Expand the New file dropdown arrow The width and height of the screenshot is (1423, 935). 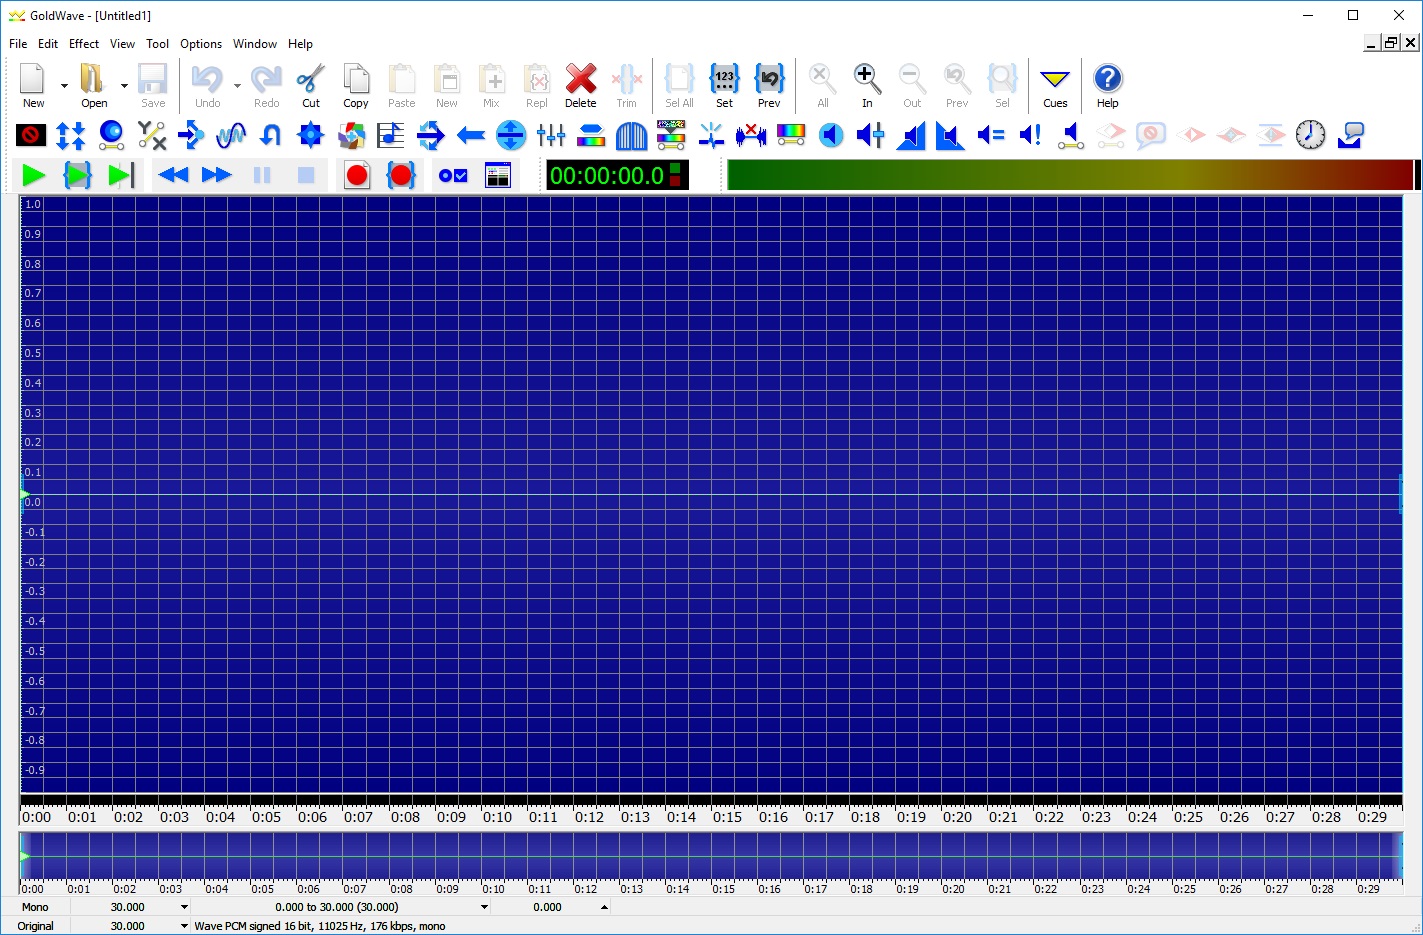click(64, 86)
